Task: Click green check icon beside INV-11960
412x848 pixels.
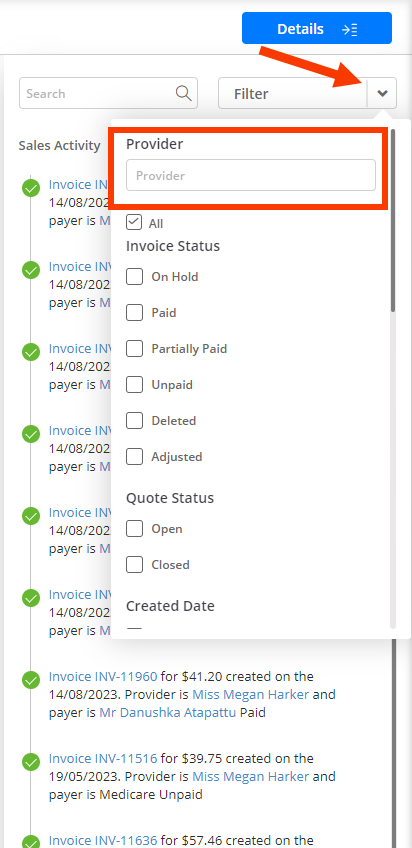Action: pos(31,680)
